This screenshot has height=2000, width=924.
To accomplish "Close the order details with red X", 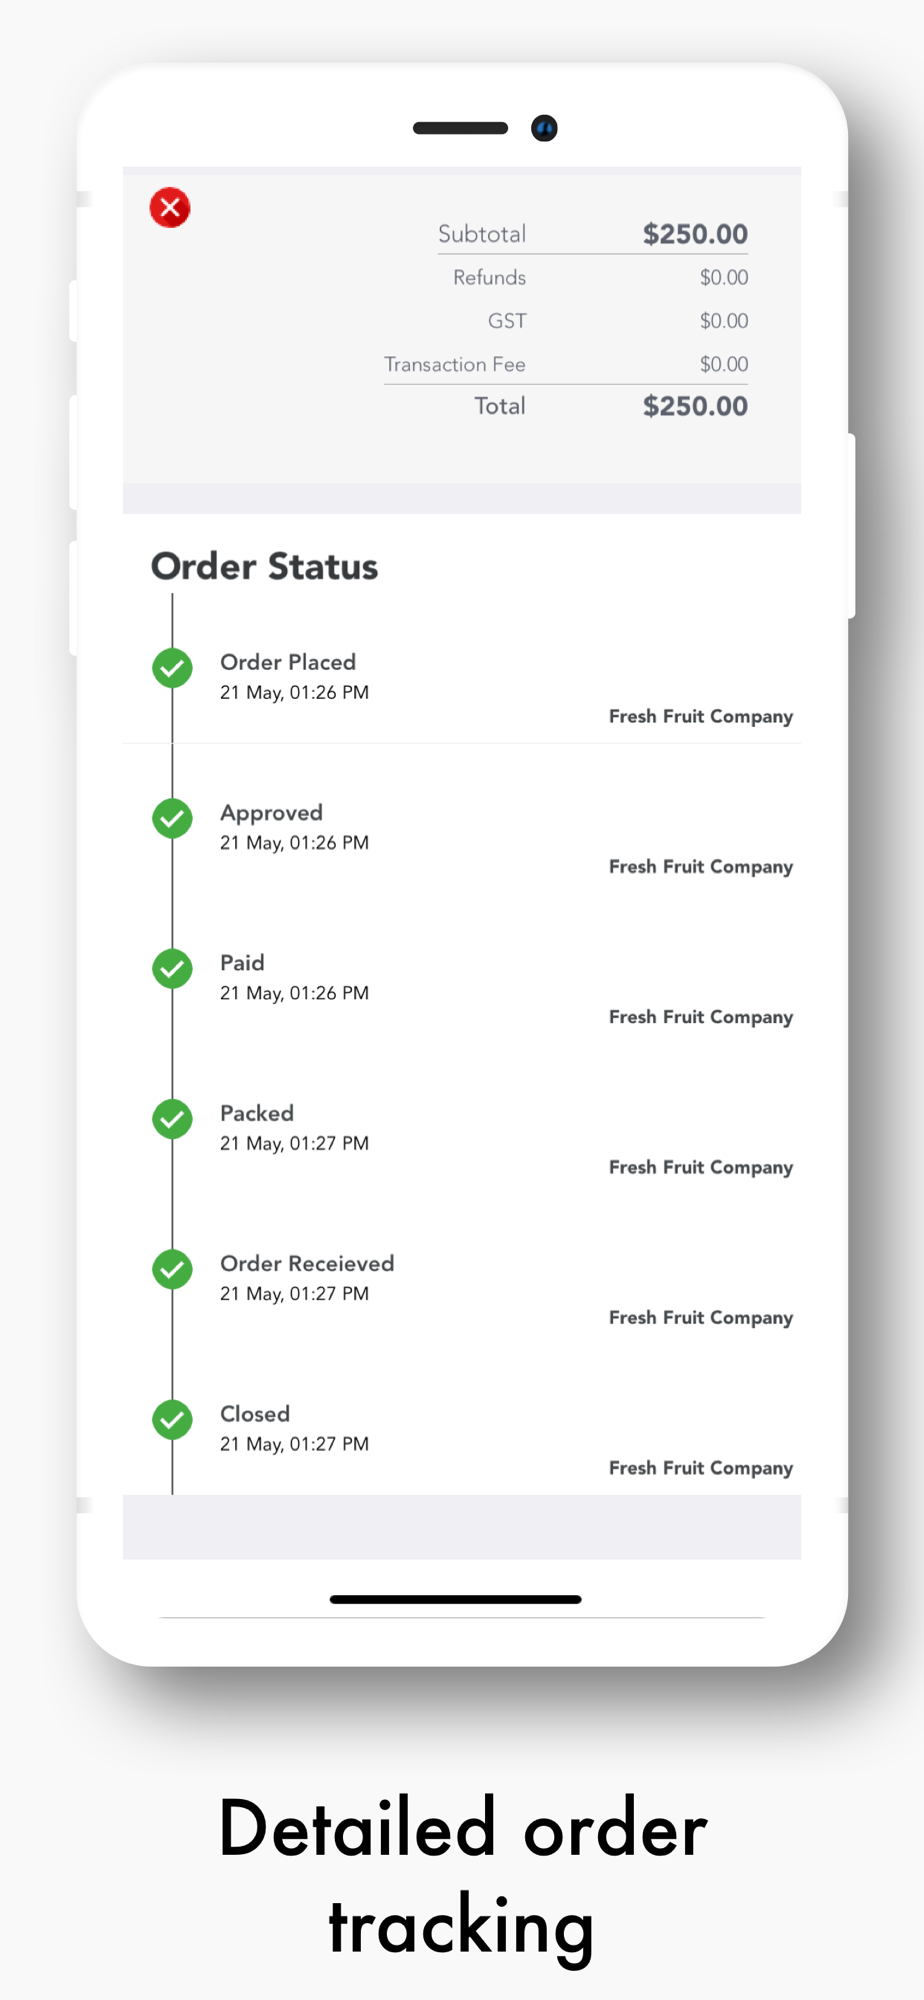I will [x=170, y=208].
